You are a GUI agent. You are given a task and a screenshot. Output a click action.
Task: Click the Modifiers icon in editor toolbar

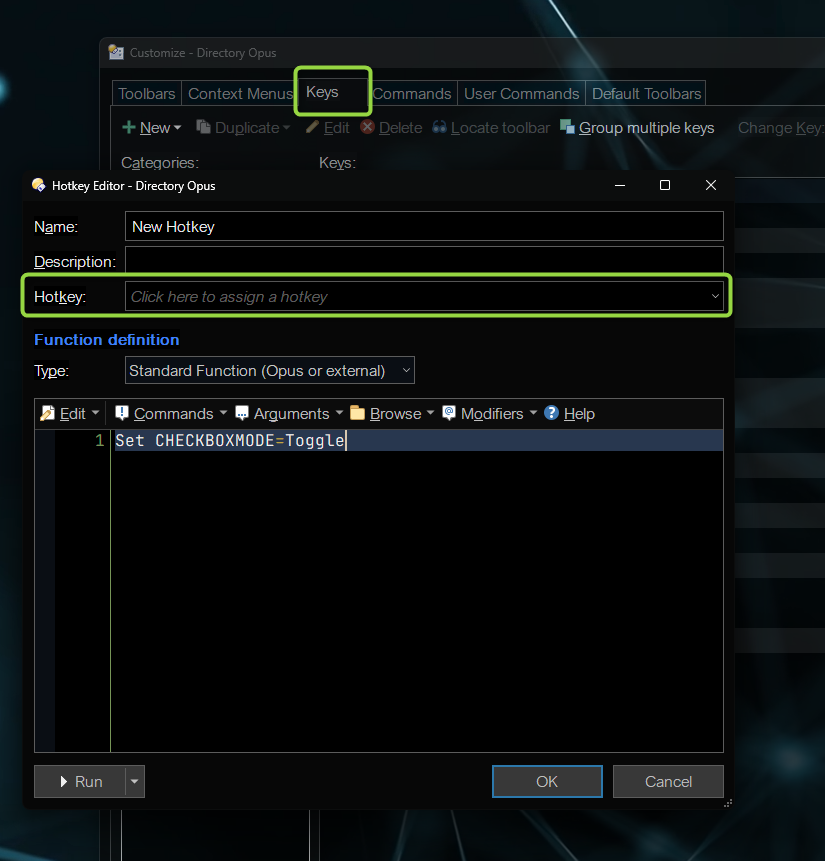pyautogui.click(x=449, y=413)
